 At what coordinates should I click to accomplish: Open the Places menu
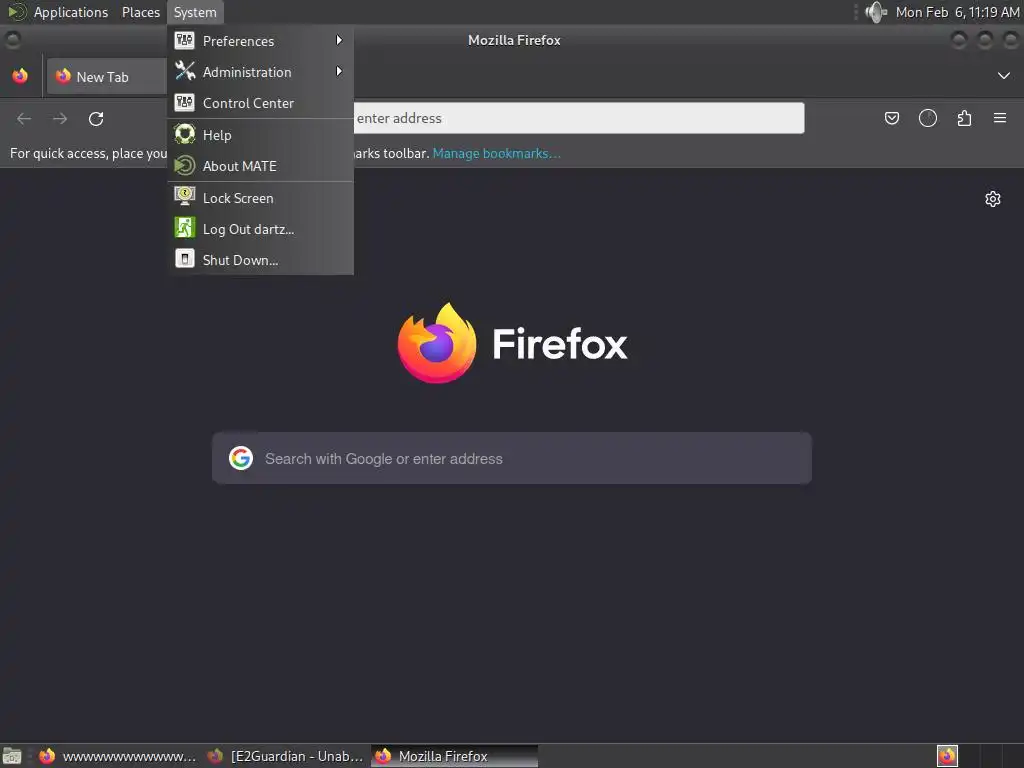[x=141, y=12]
